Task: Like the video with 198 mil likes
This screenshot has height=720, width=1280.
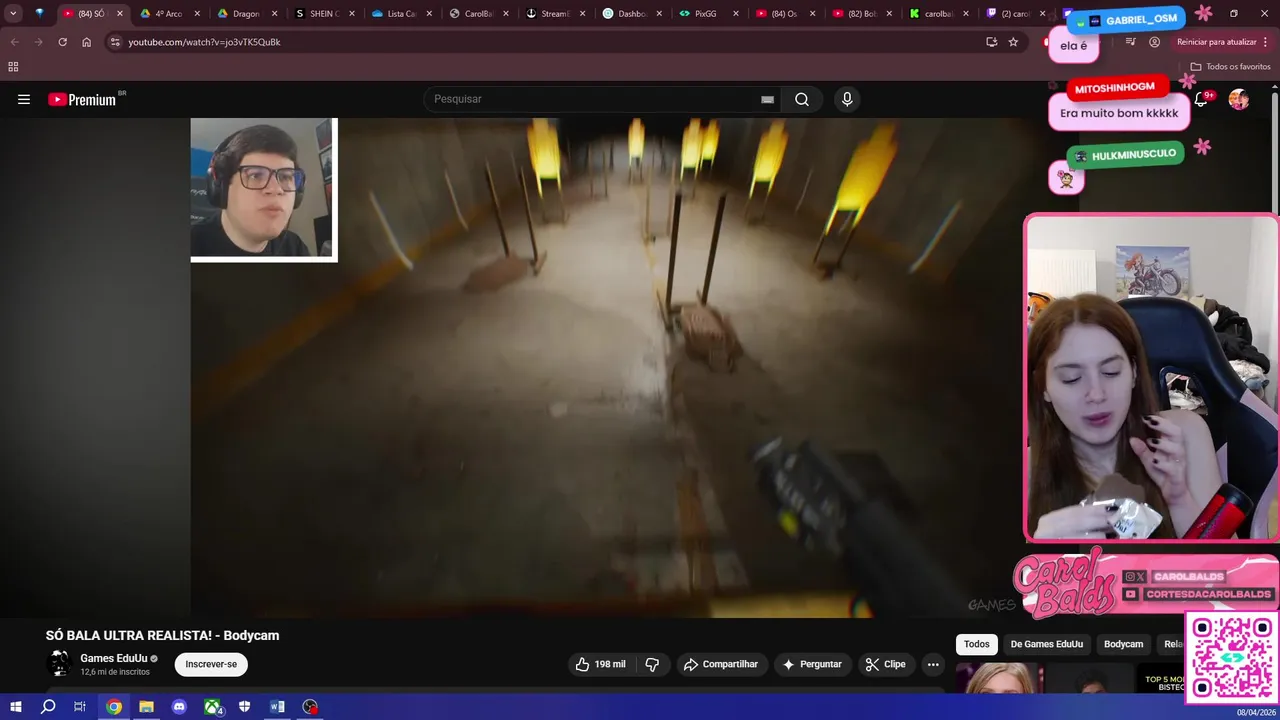Action: [600, 664]
